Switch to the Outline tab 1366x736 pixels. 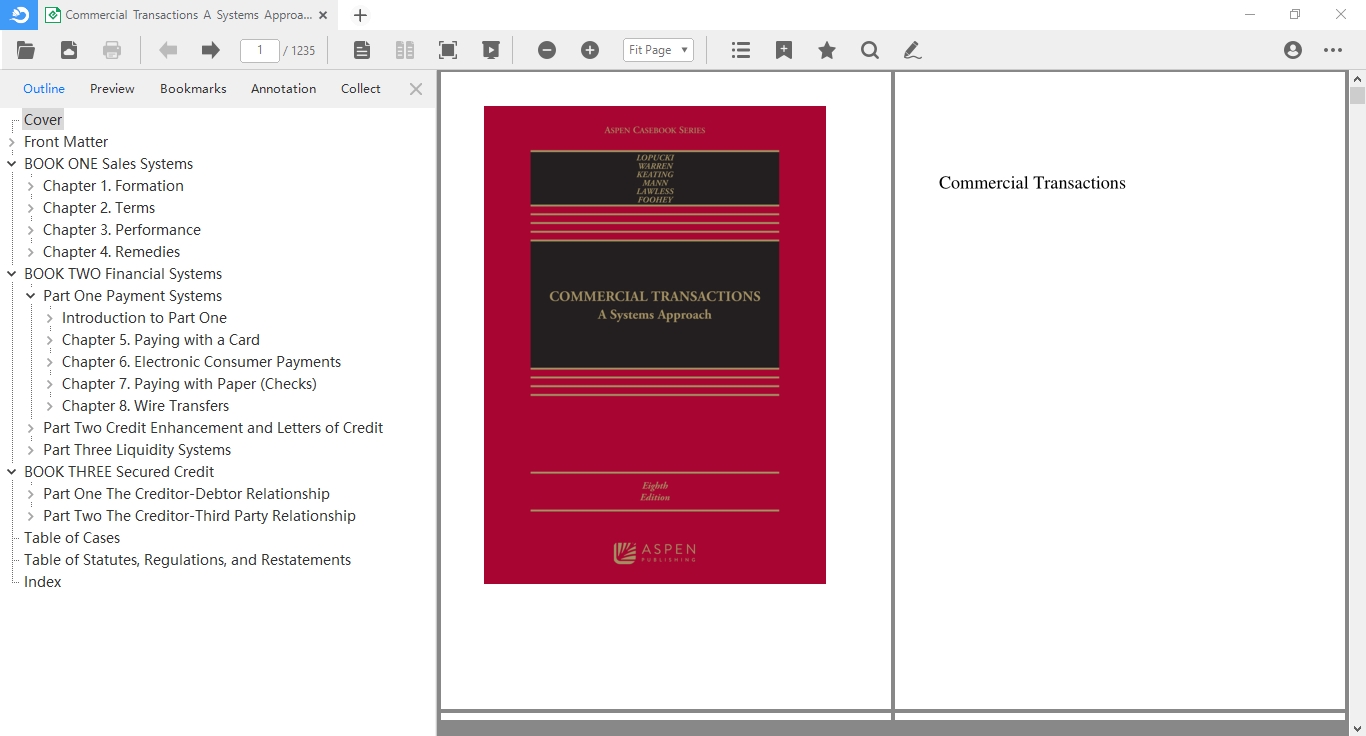(44, 89)
